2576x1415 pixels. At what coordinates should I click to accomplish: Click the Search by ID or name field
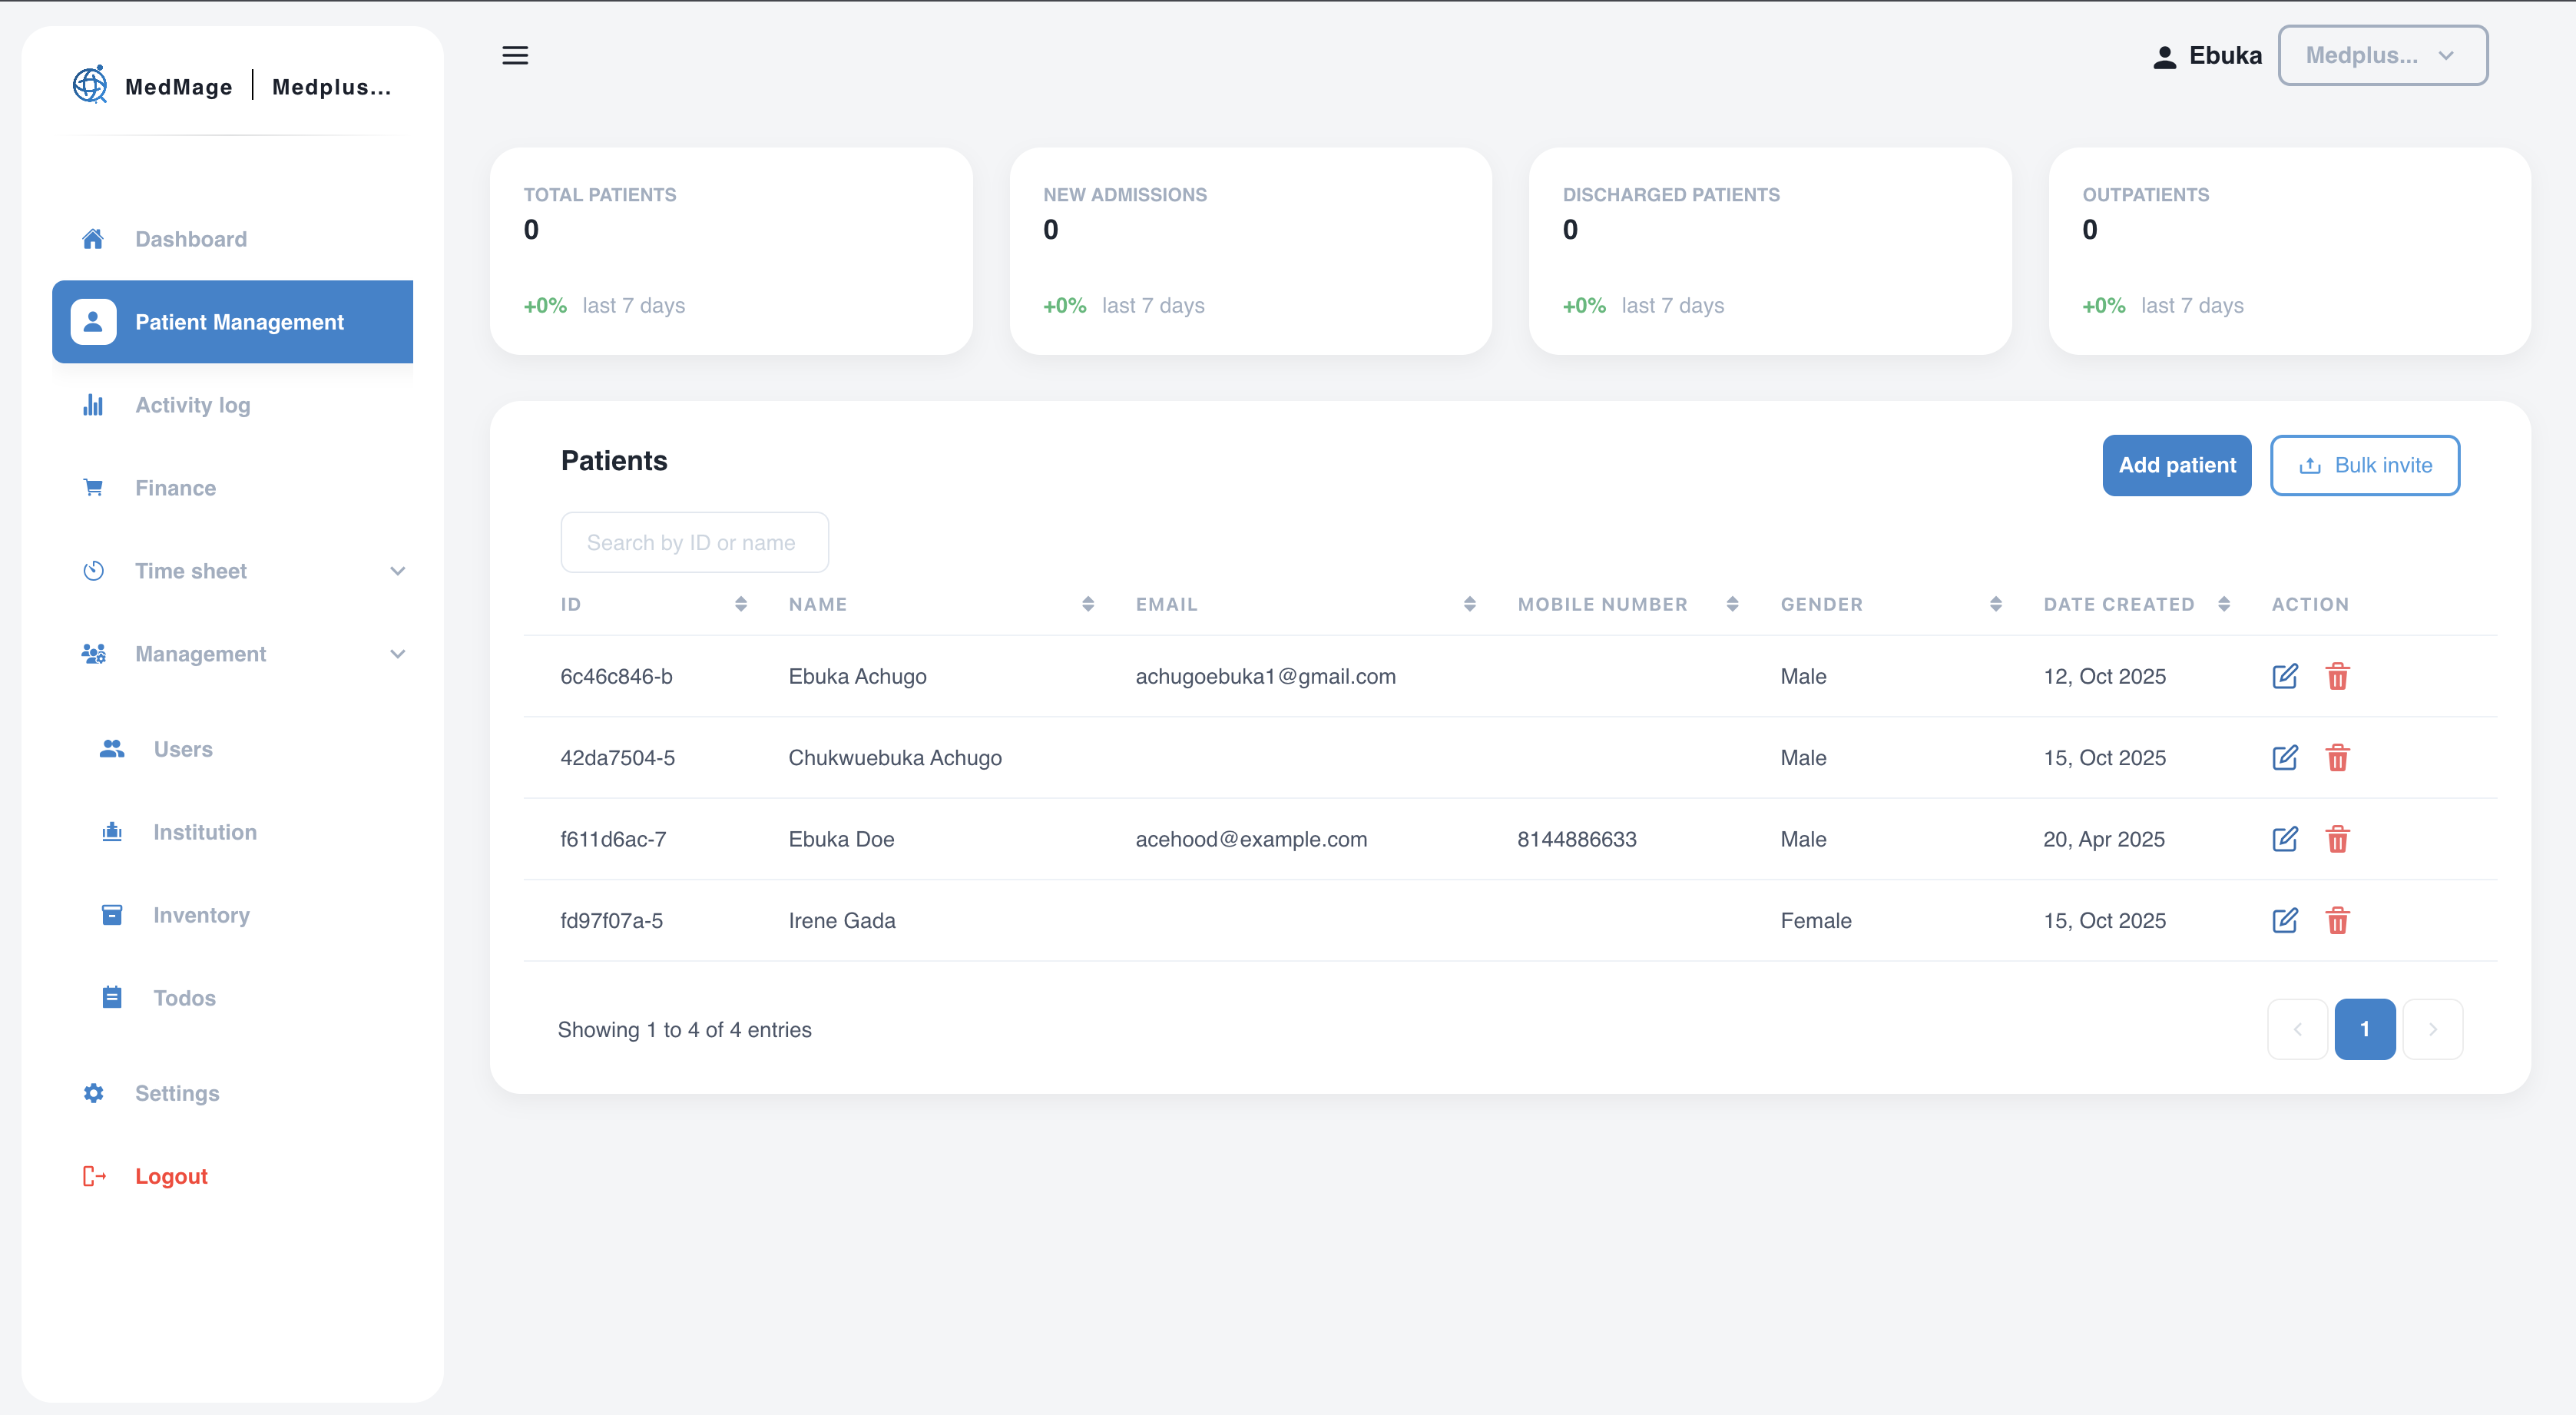tap(694, 542)
